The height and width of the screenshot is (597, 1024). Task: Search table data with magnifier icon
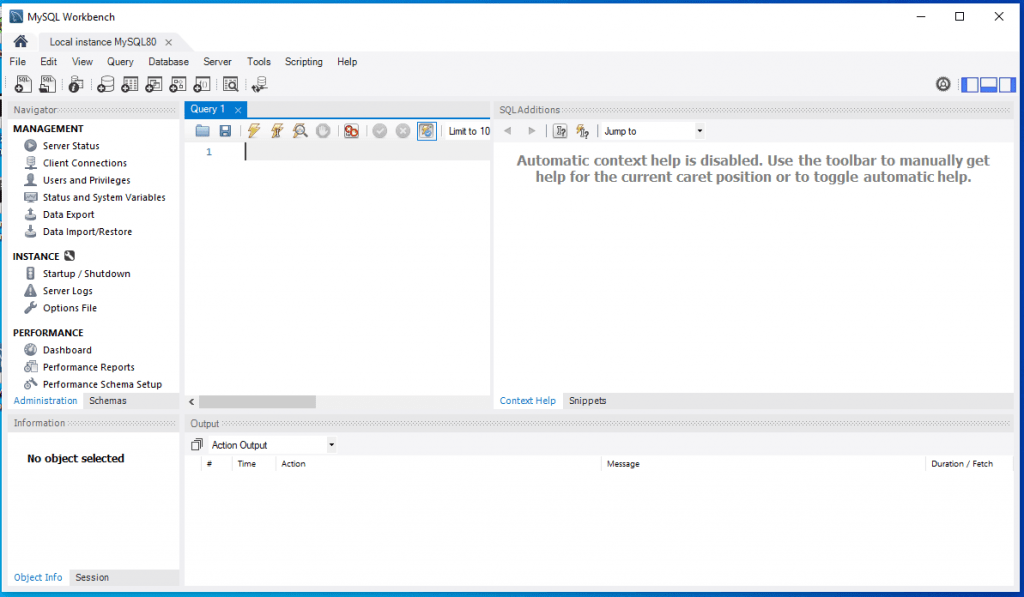[230, 83]
